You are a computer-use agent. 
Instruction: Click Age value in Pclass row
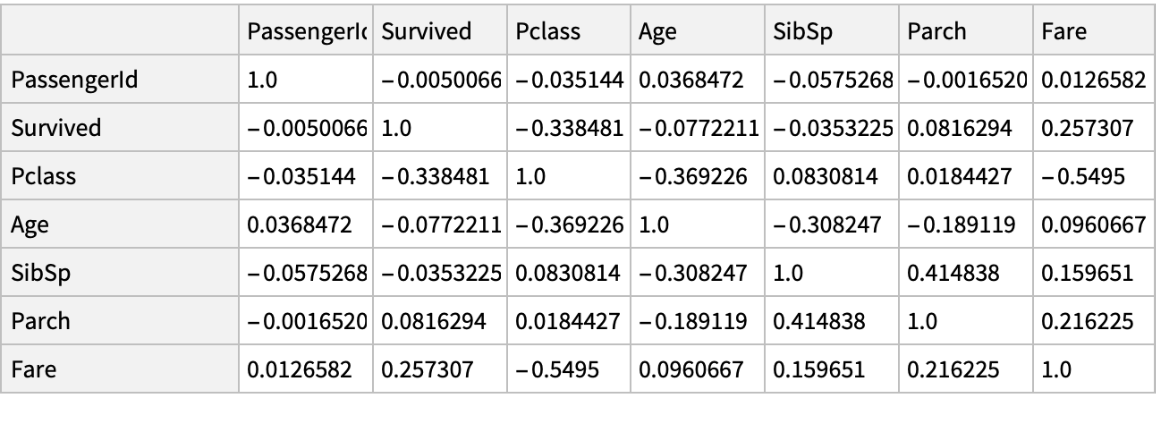(x=681, y=176)
